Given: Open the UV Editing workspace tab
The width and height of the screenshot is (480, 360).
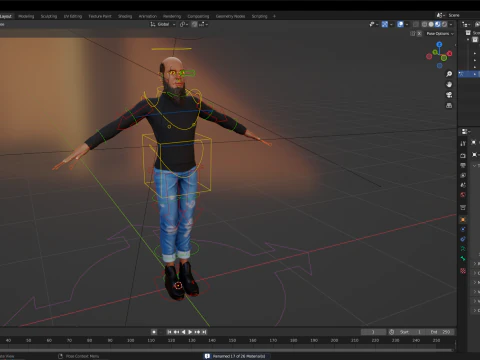Looking at the screenshot, I should (73, 16).
